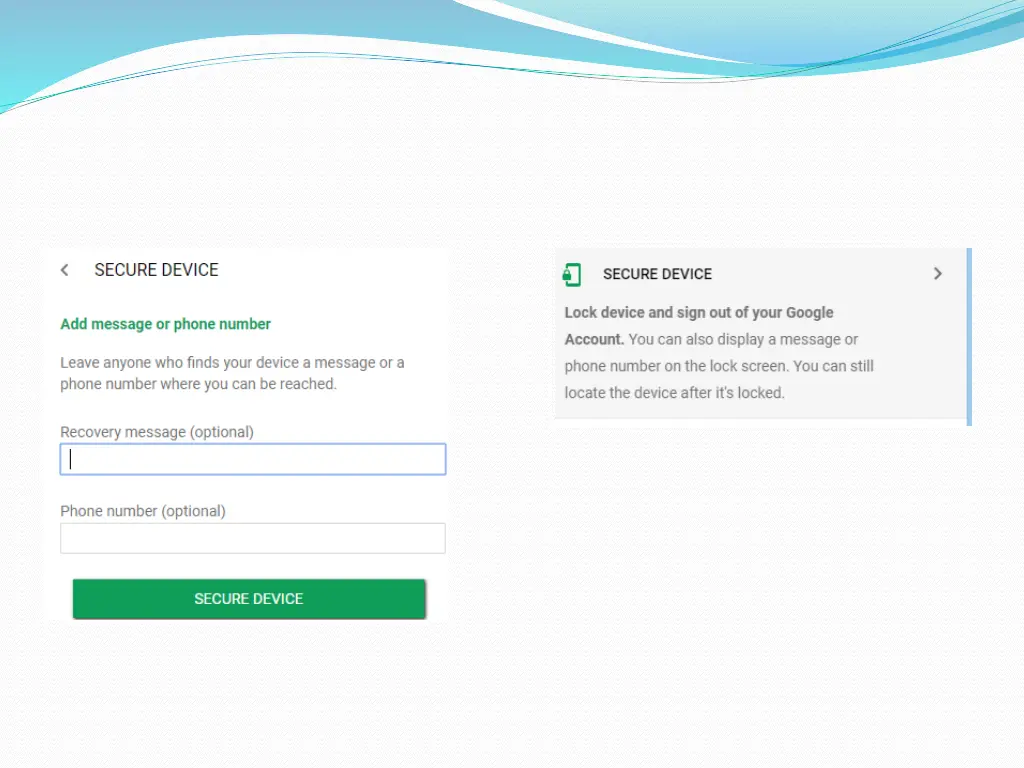
Task: Click the blue vertical bar on card edge
Action: click(969, 336)
